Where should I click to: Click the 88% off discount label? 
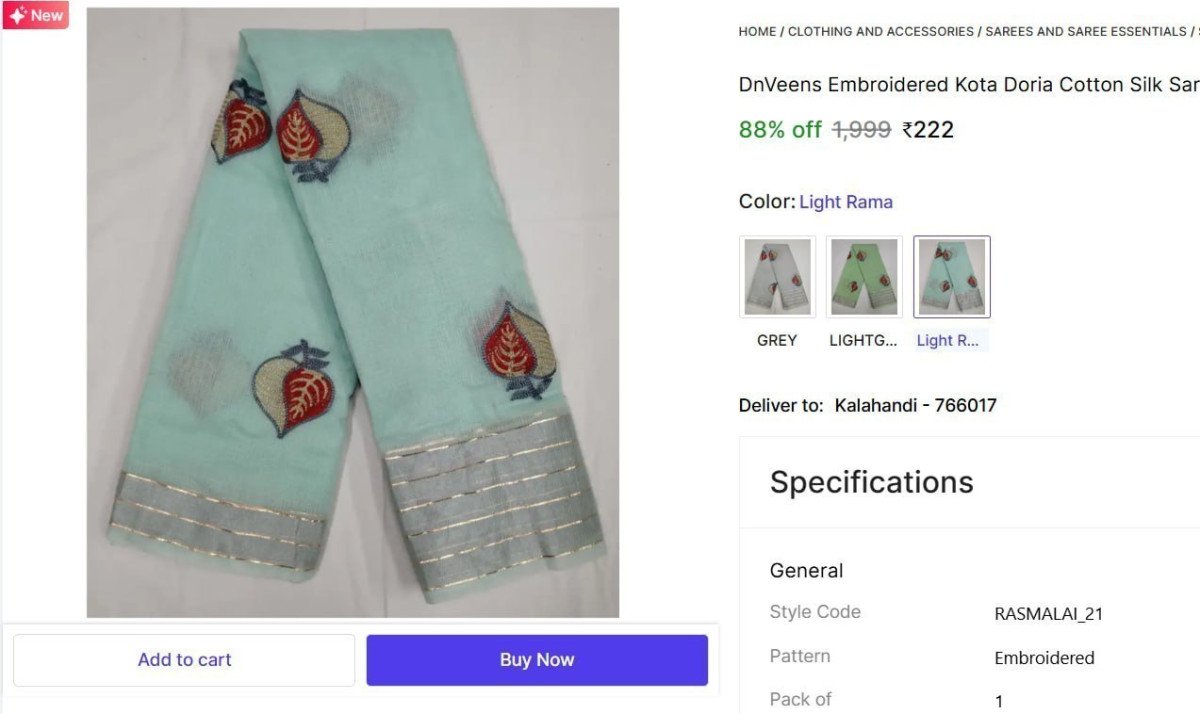(780, 128)
